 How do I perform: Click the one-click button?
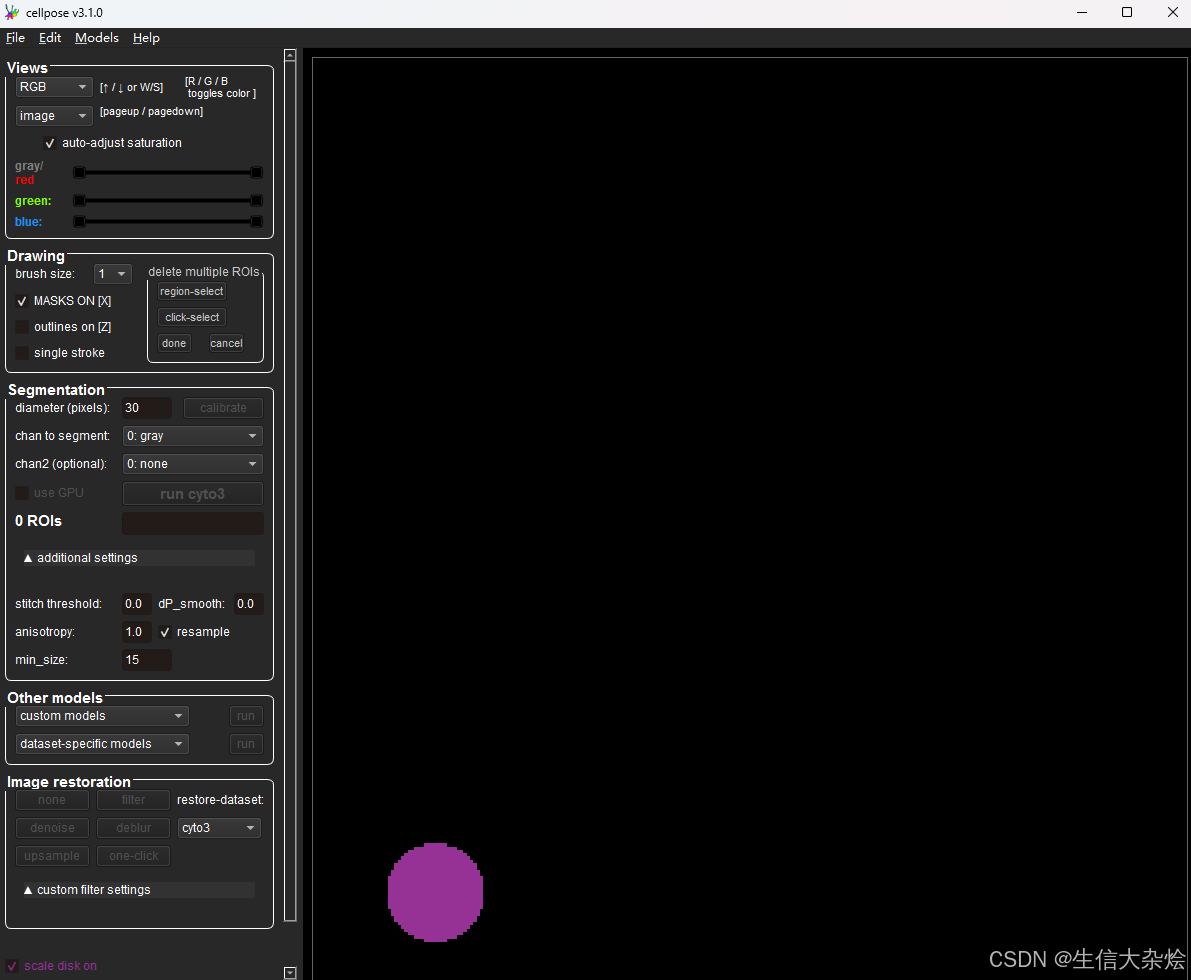(134, 856)
